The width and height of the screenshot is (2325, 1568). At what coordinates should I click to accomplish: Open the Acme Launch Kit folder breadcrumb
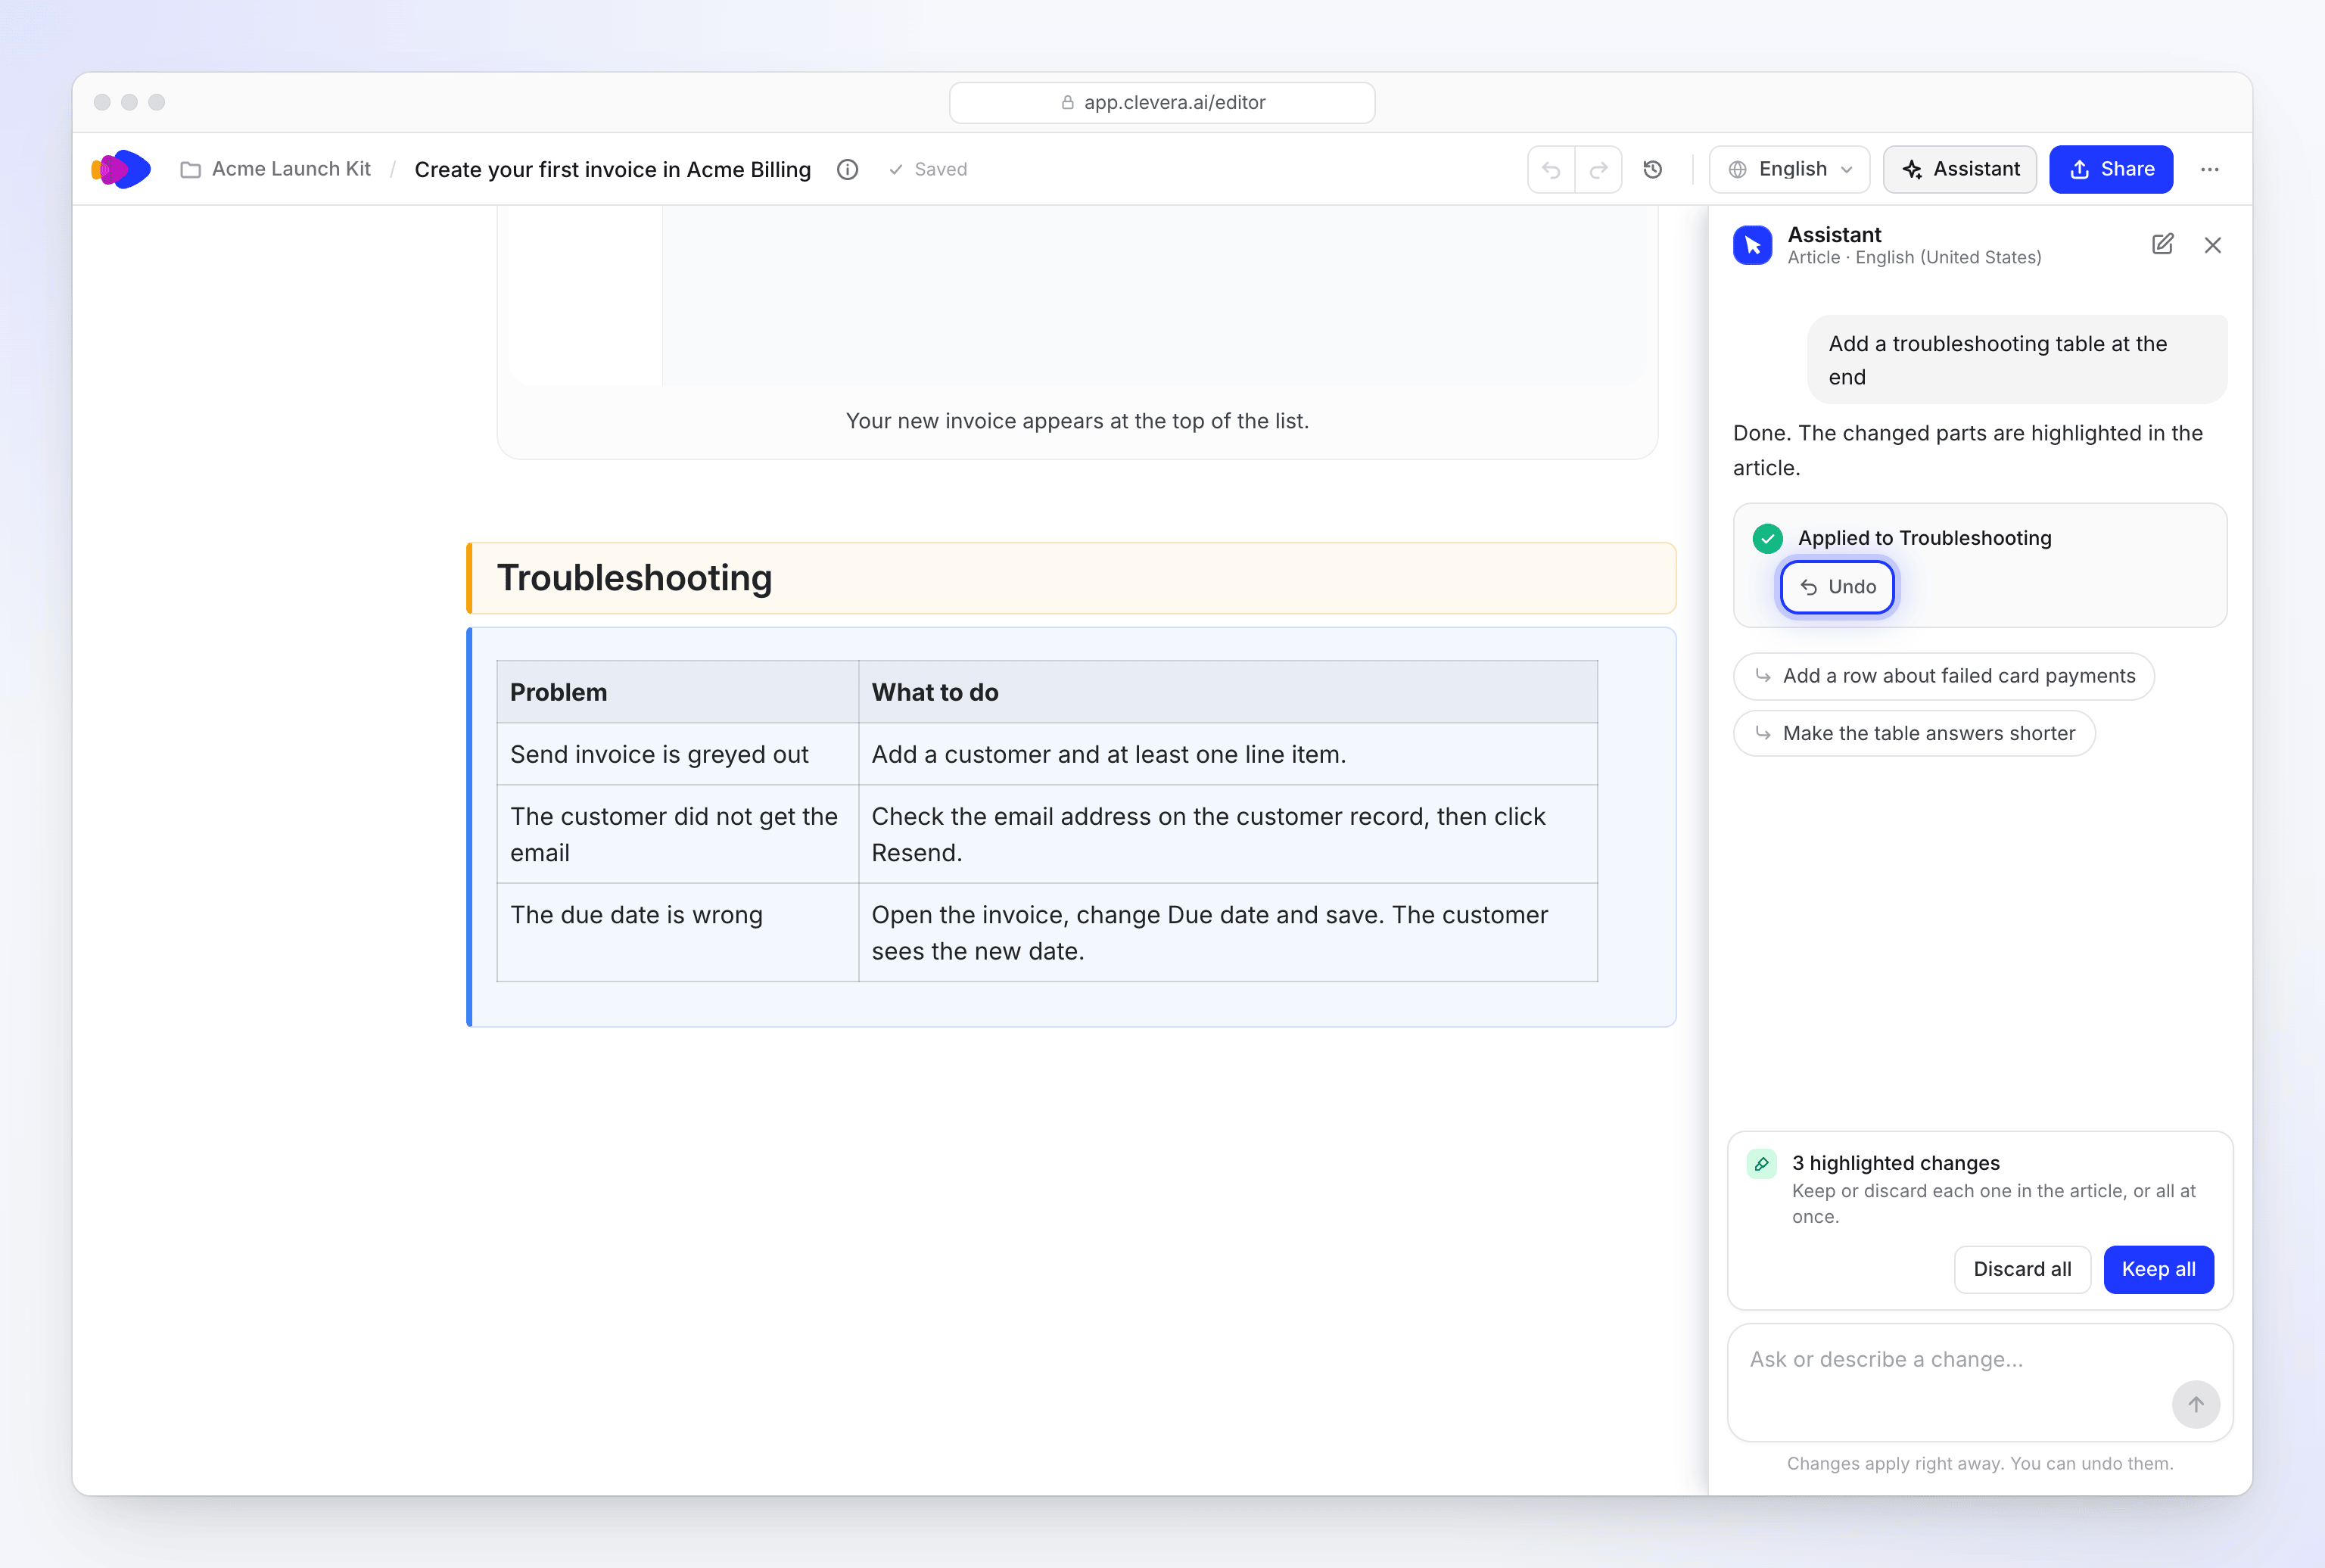[x=275, y=169]
